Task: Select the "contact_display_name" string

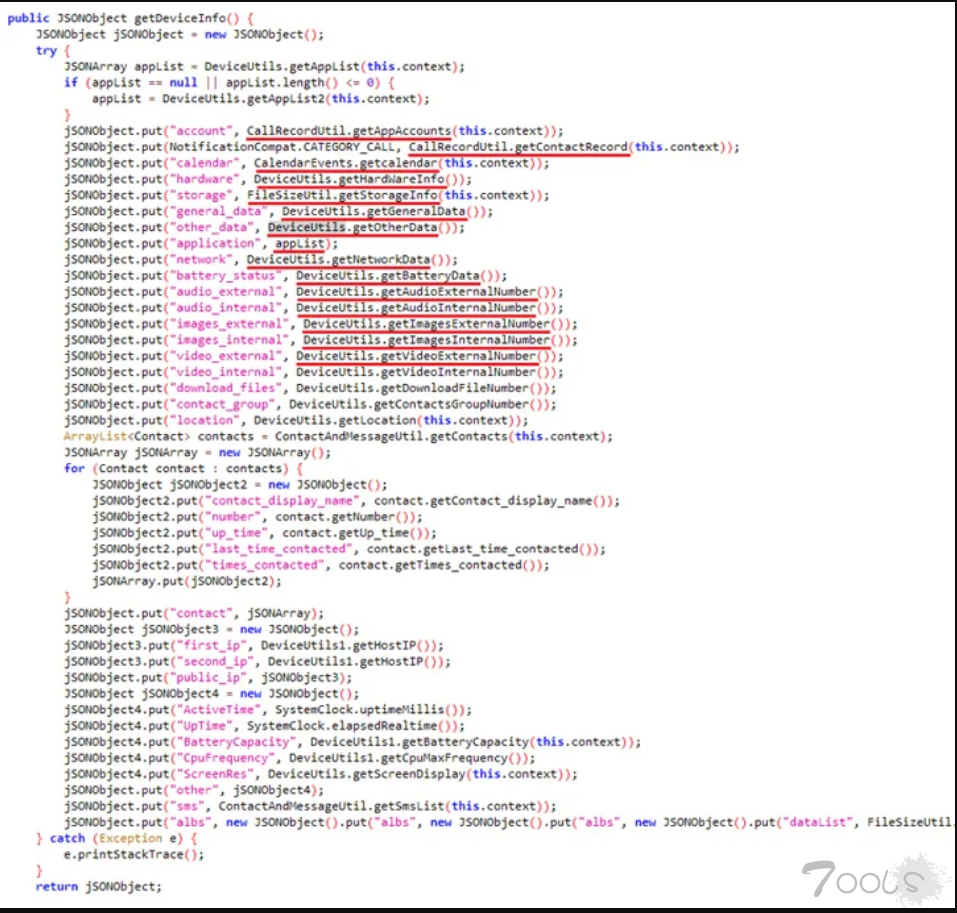Action: point(282,500)
